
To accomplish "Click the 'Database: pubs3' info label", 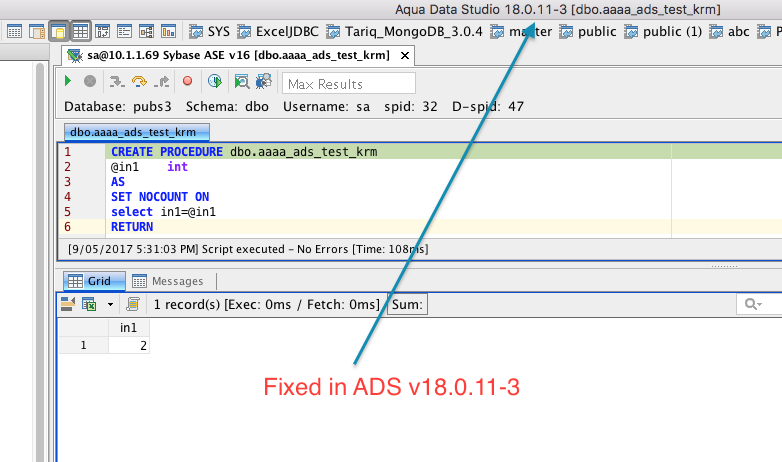I will click(118, 107).
